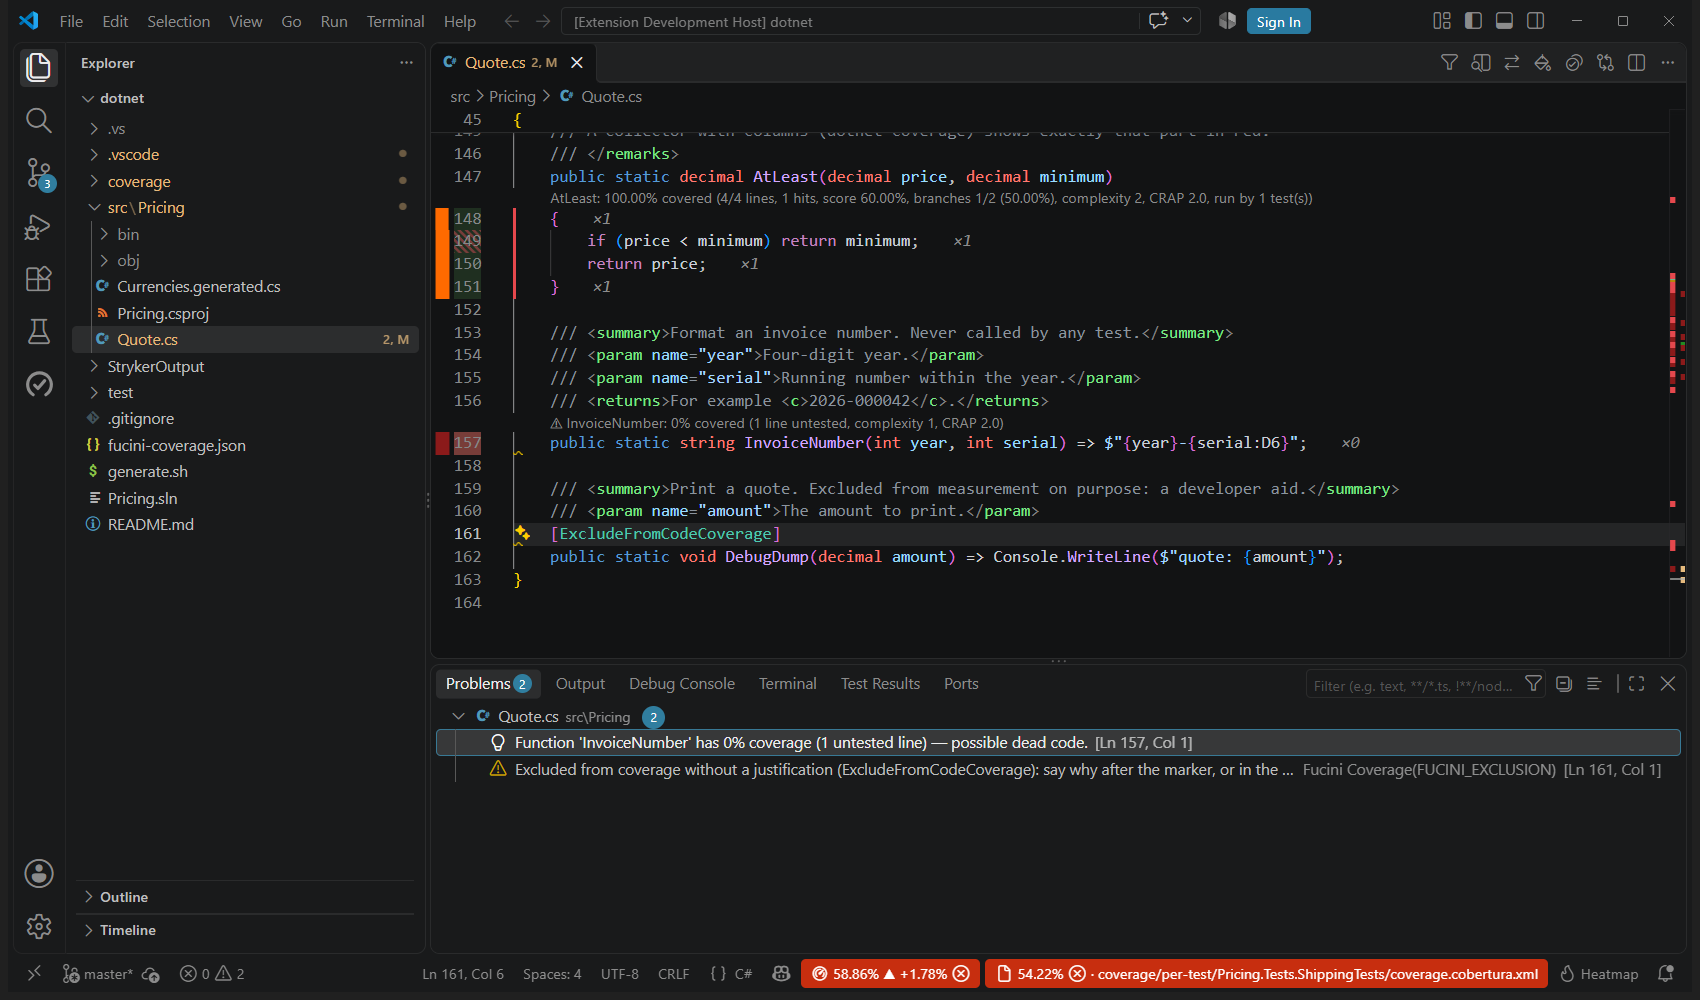This screenshot has height=1000, width=1700.
Task: Open the Copilot status icon in status bar
Action: click(x=782, y=974)
